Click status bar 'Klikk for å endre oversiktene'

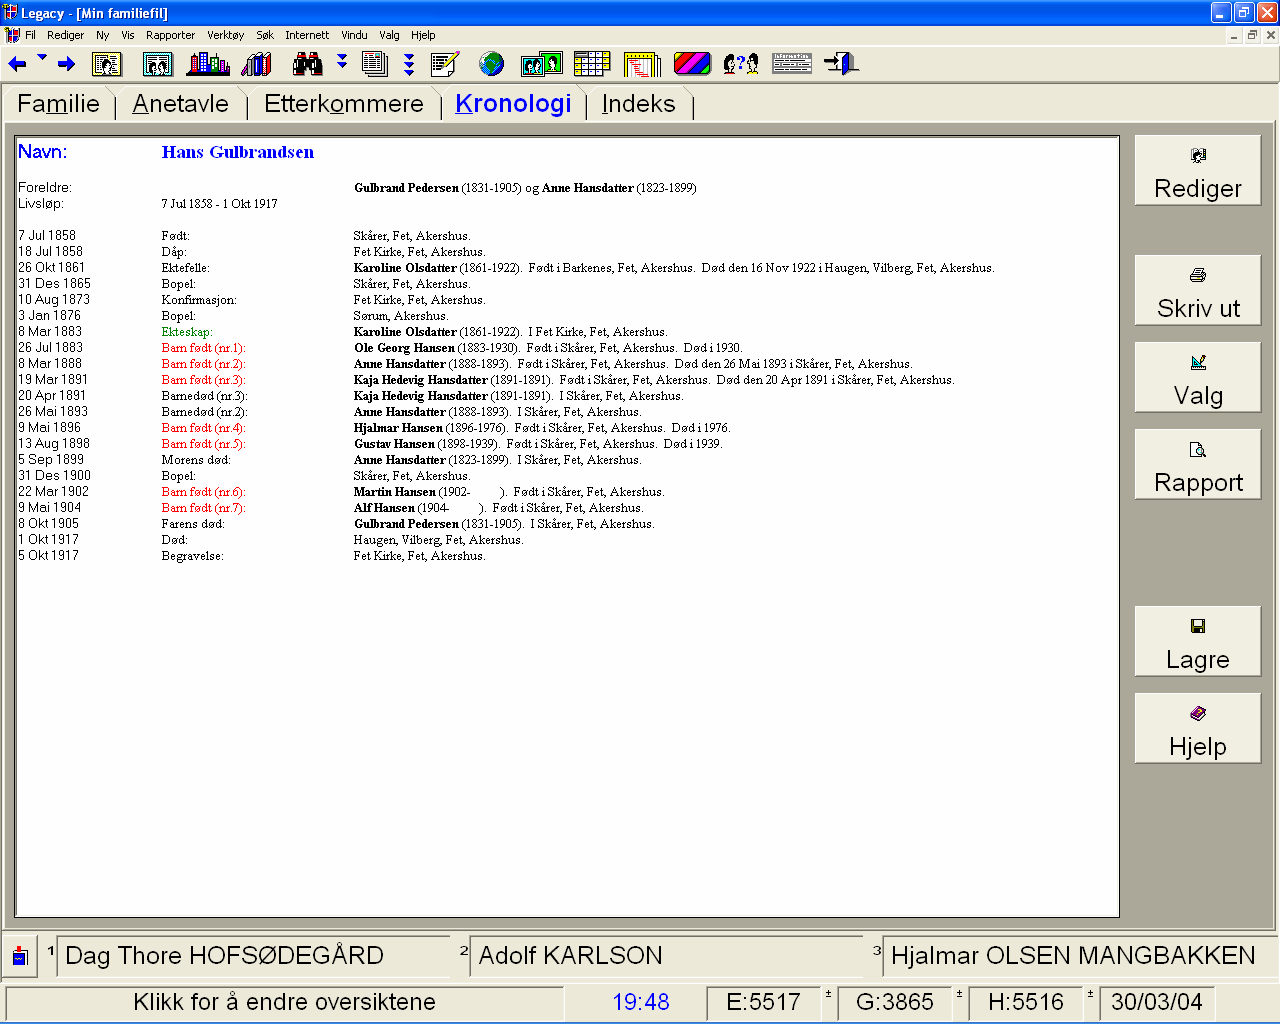coord(285,1002)
